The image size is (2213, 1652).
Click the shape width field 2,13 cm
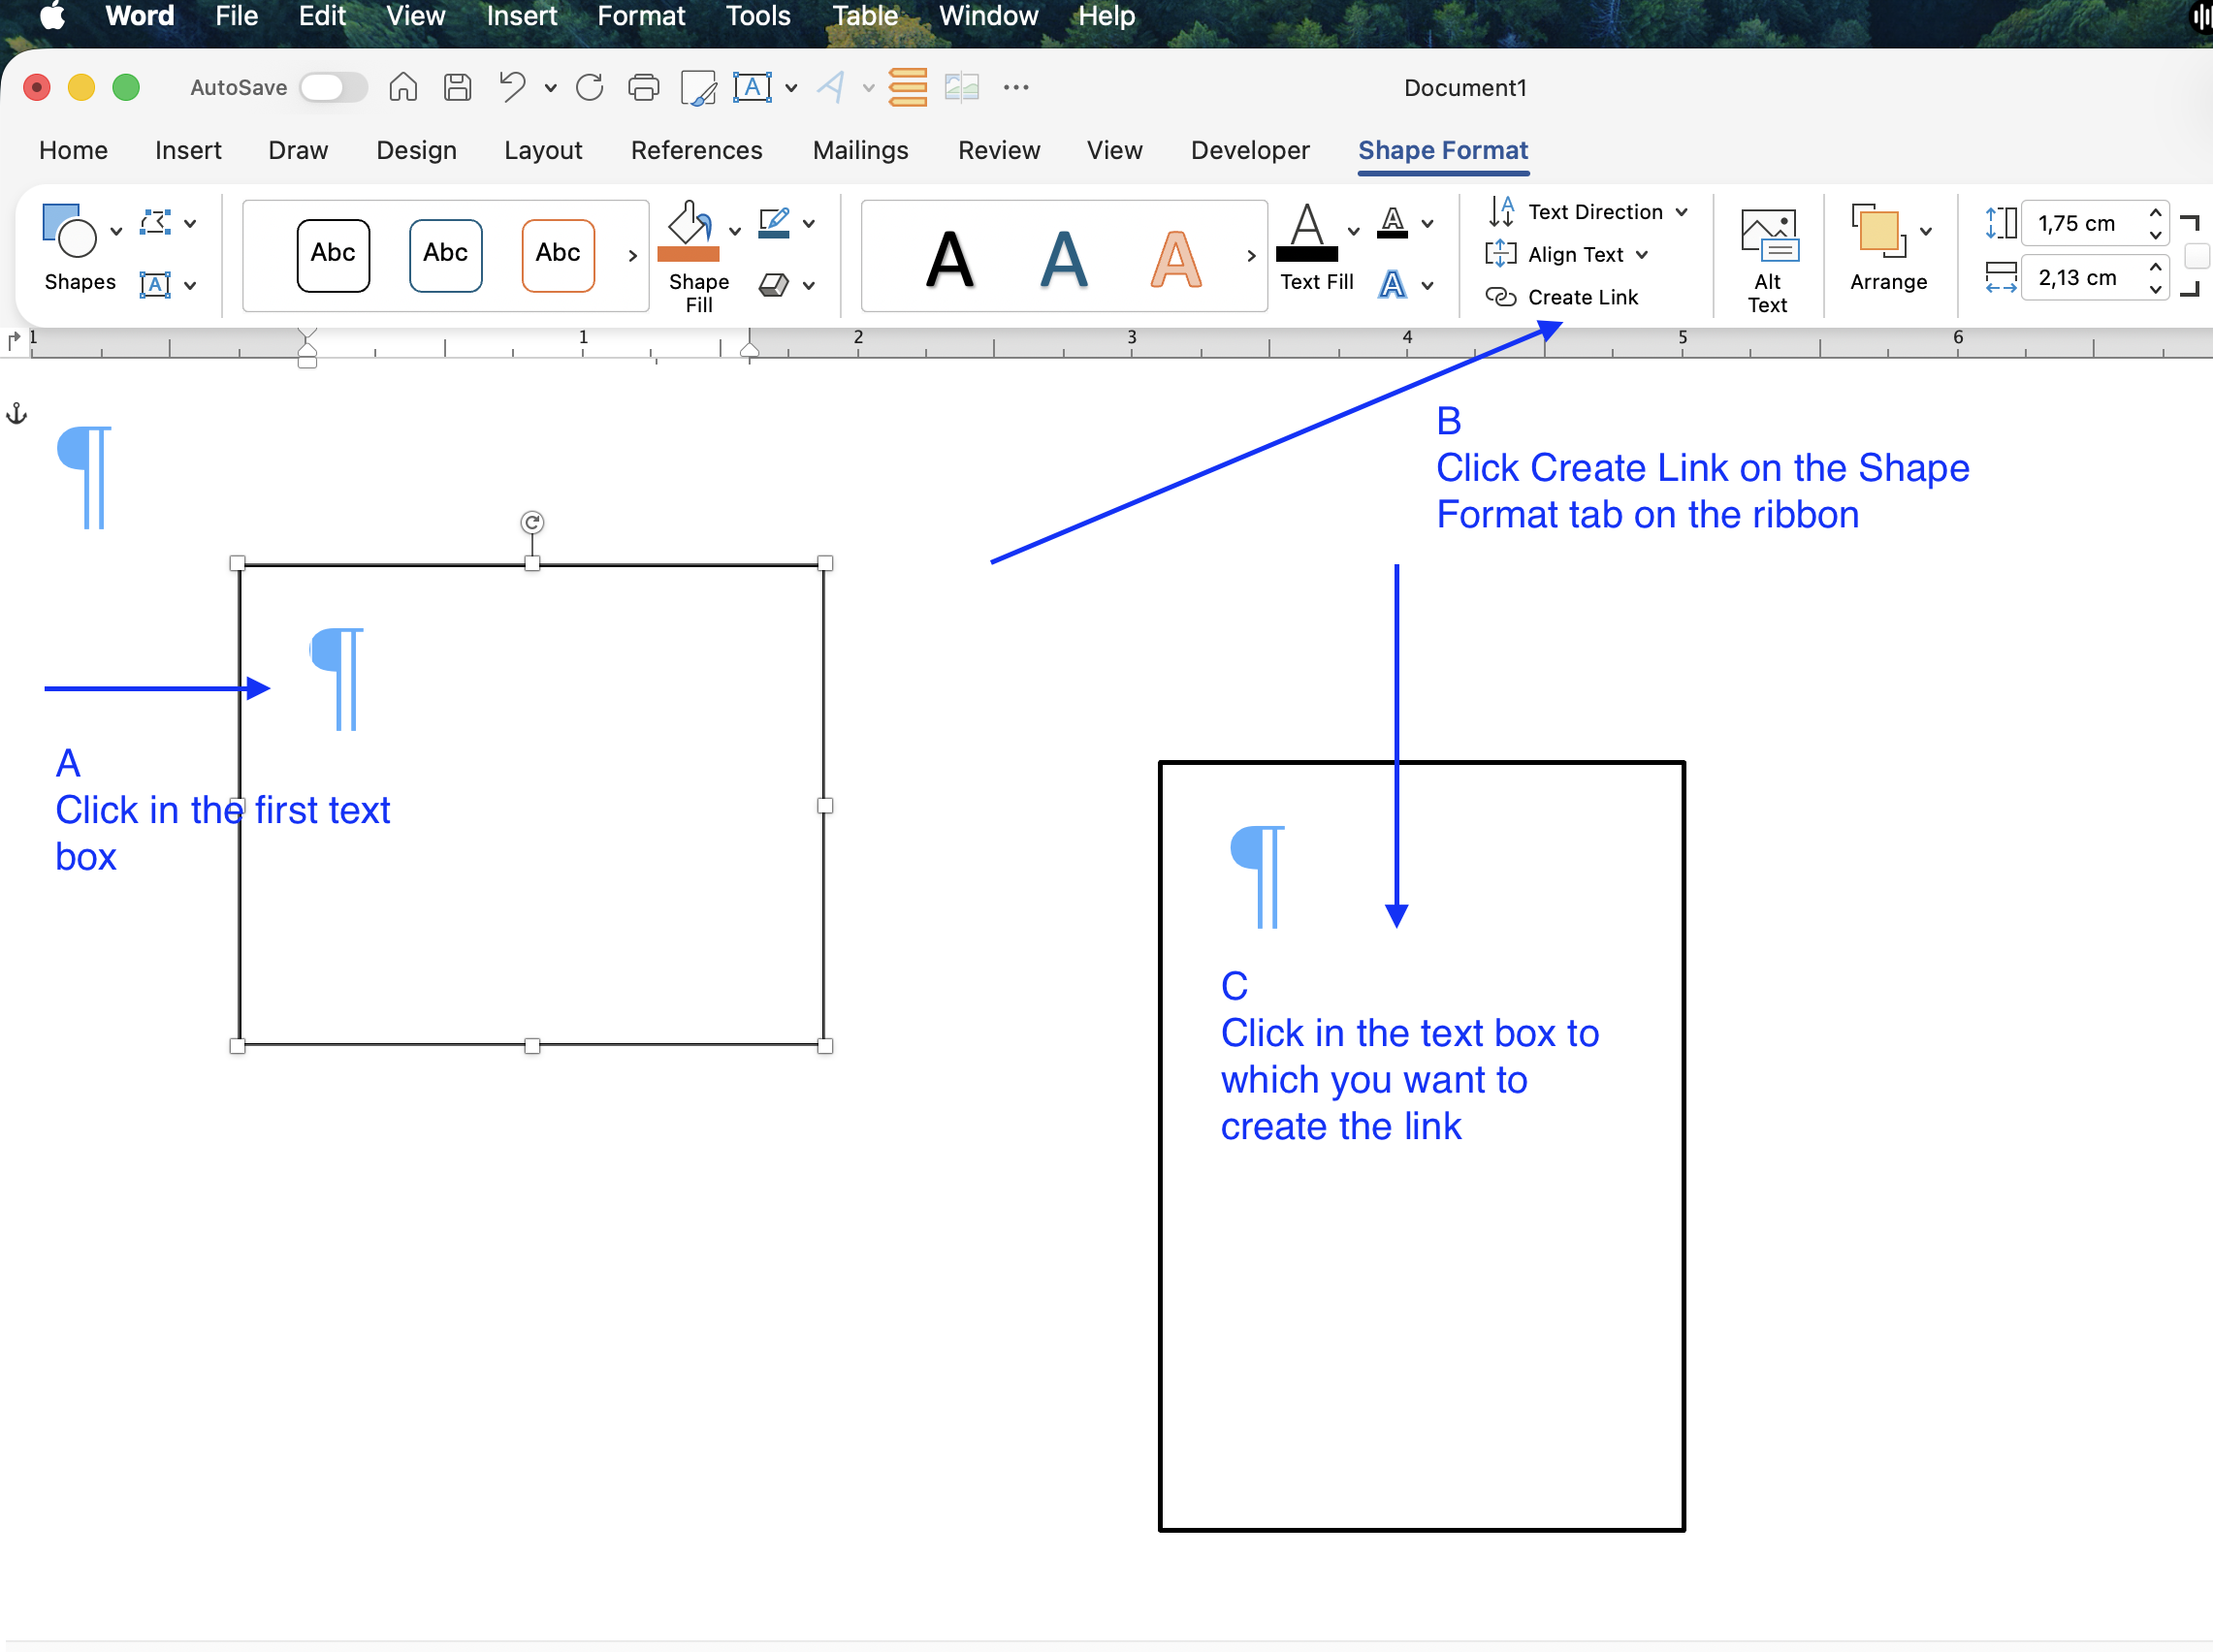pyautogui.click(x=2081, y=277)
